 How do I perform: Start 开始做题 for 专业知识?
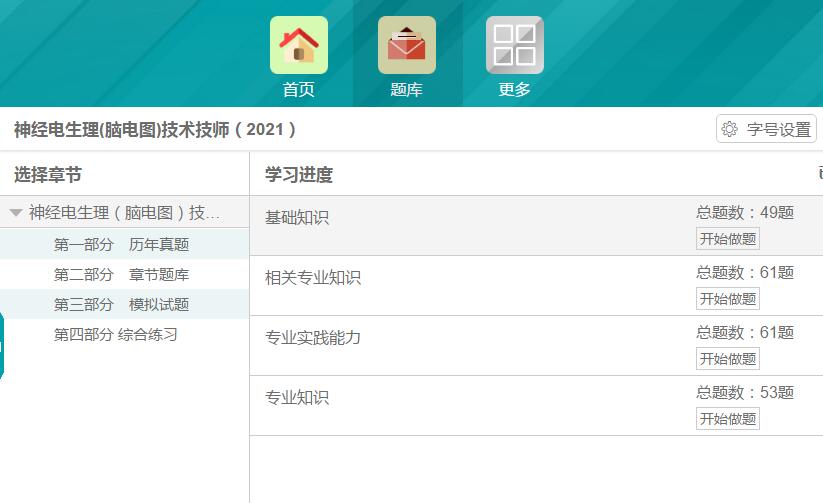(727, 418)
